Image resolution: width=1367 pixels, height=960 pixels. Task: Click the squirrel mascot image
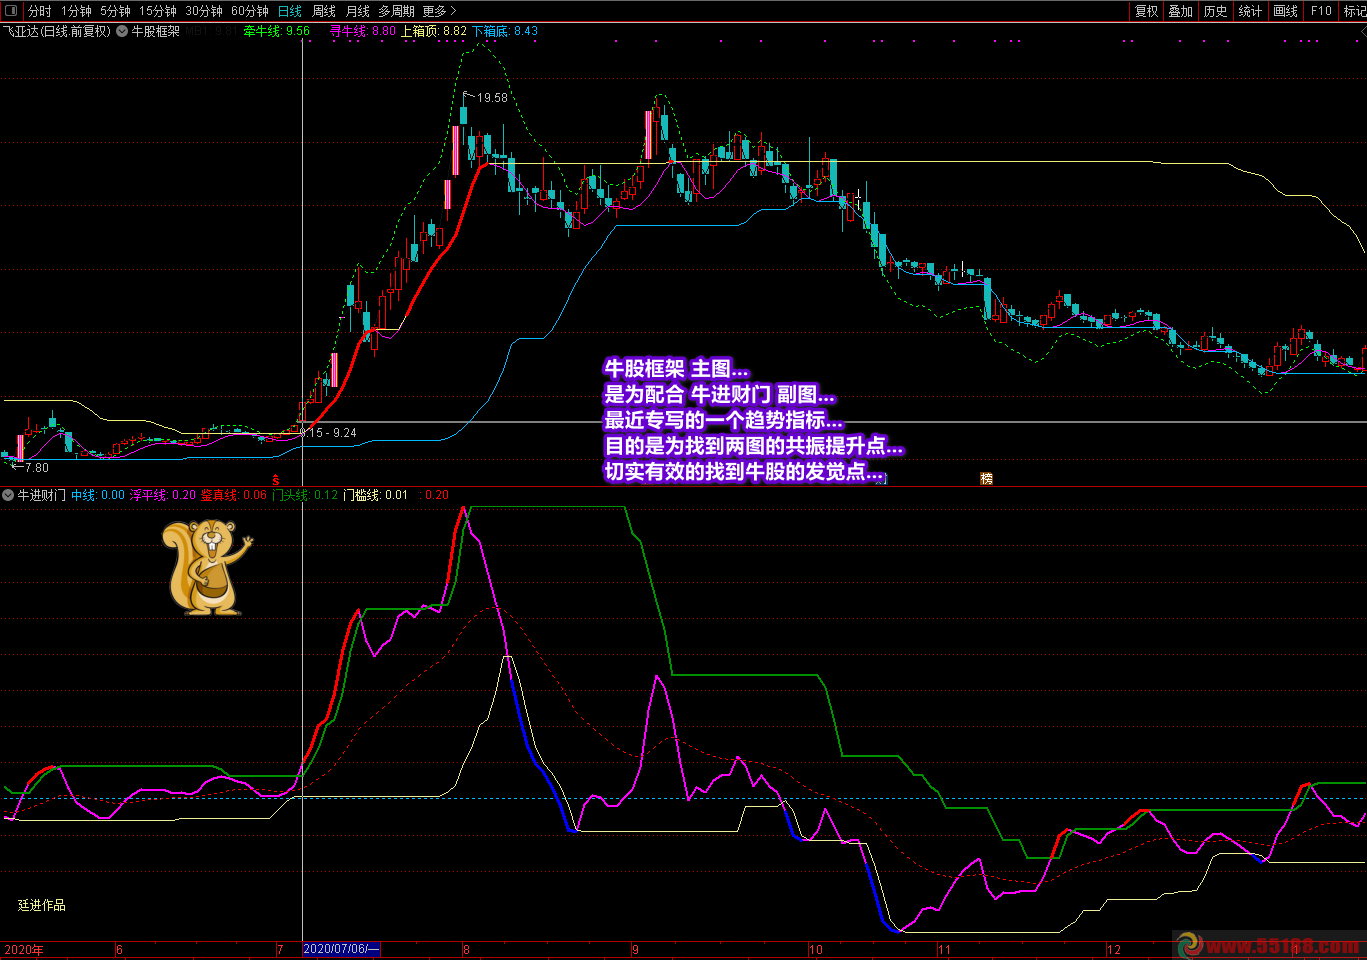(206, 566)
